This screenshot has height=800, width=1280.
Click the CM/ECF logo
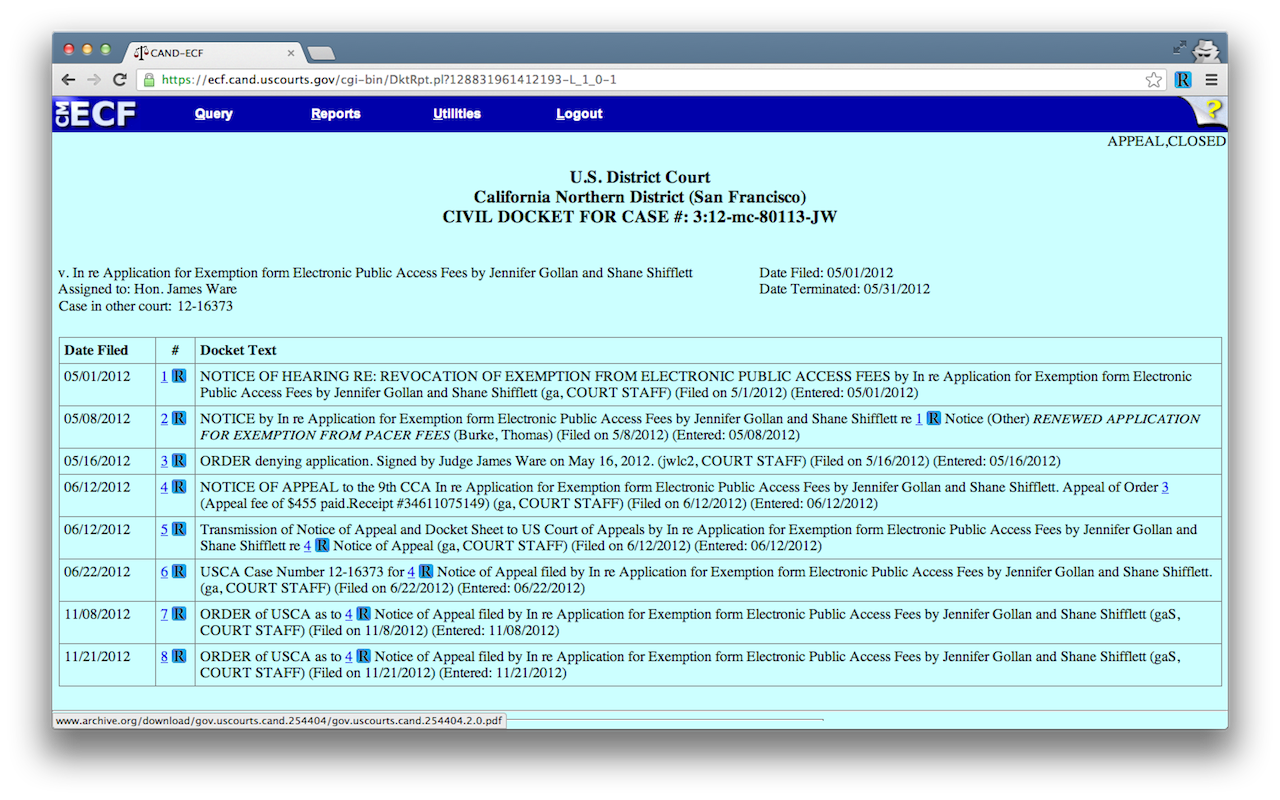pos(95,114)
